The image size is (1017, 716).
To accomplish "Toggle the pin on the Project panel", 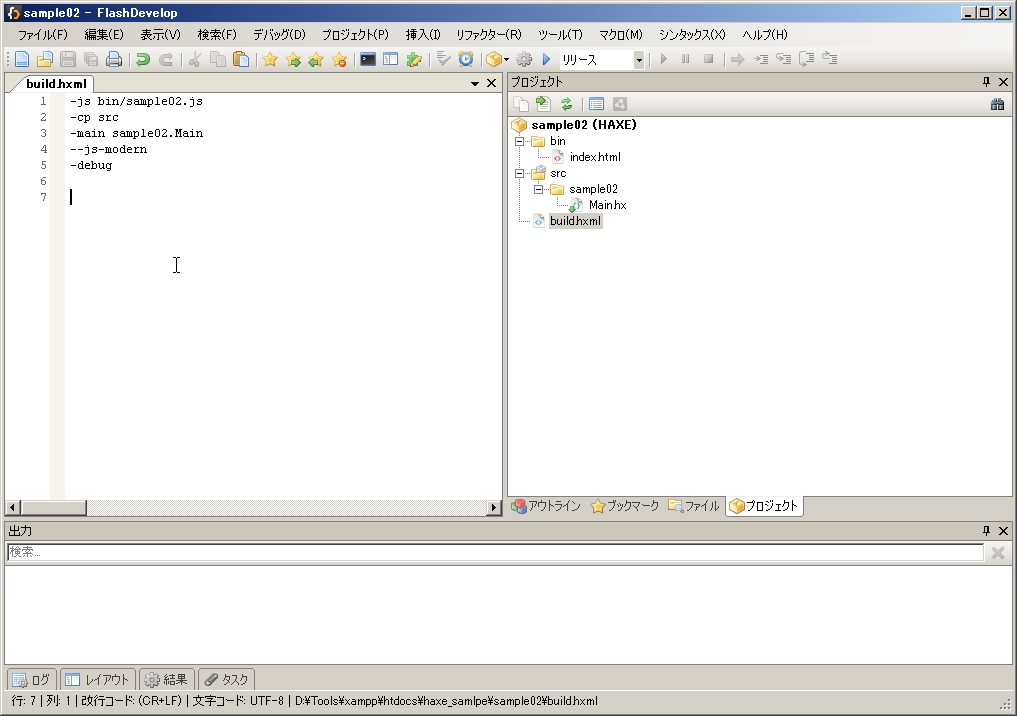I will tap(987, 82).
